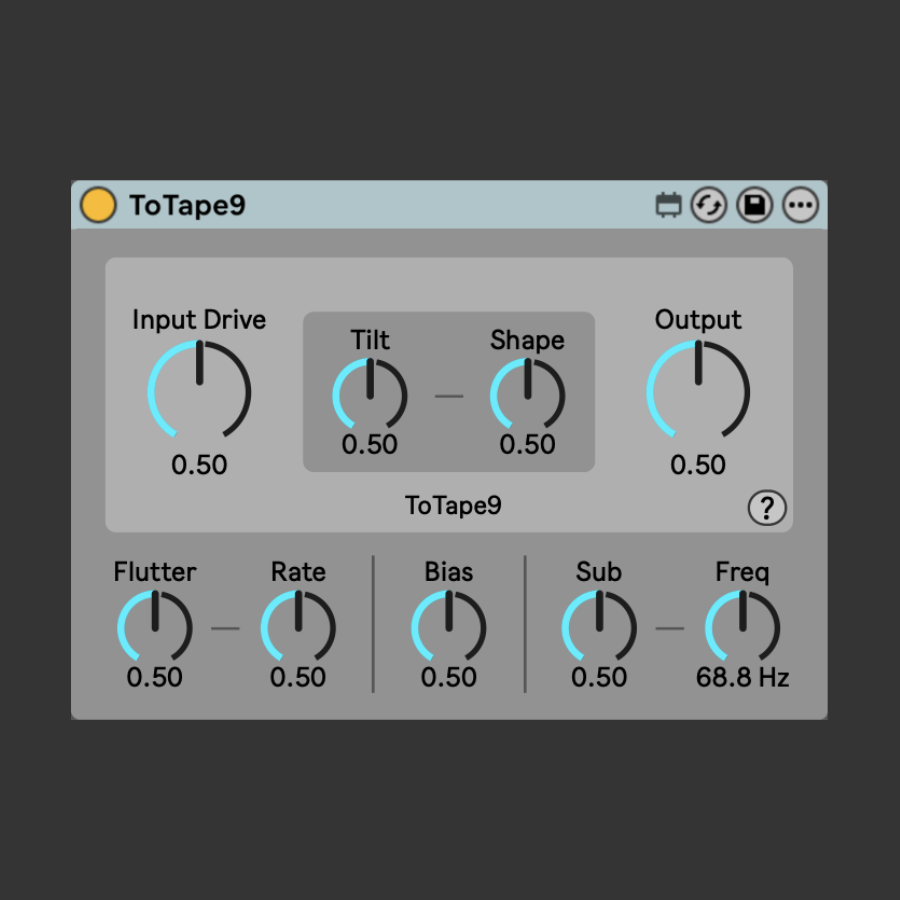Click the hot-swap preset icon

click(x=709, y=206)
